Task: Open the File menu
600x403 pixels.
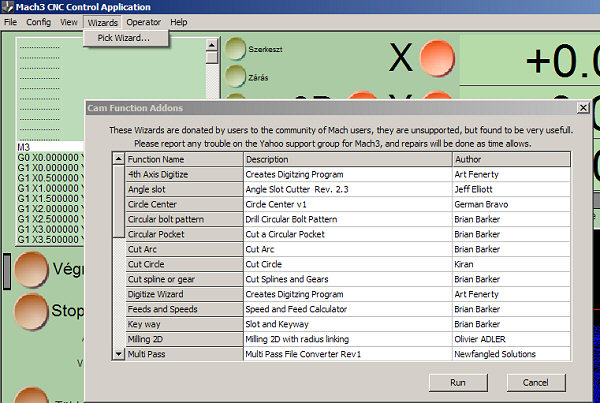Action: 10,22
